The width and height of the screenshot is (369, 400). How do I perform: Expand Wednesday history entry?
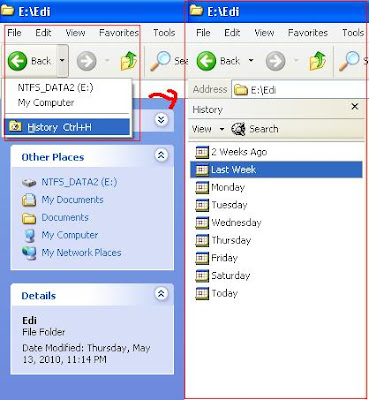pos(228,223)
